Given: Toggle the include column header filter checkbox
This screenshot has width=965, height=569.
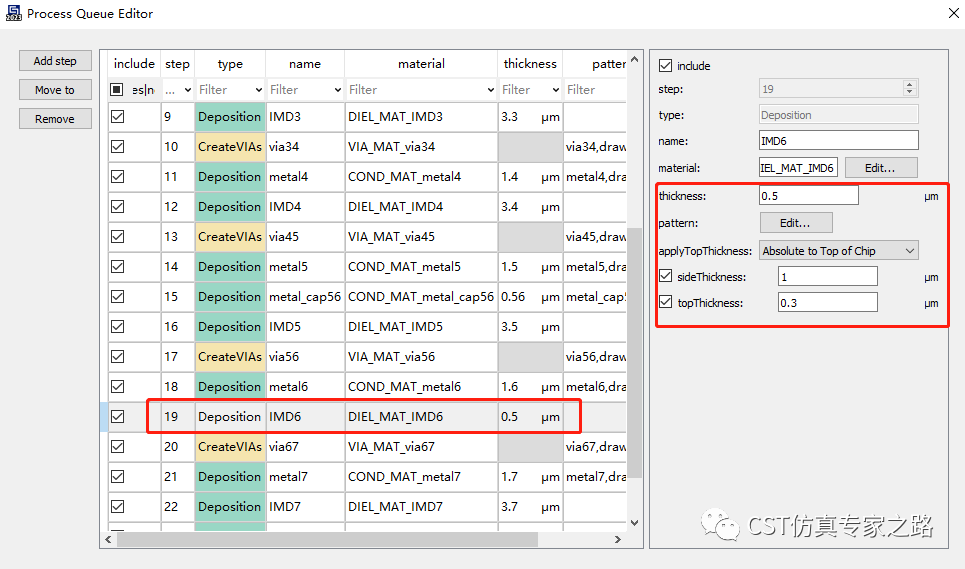Looking at the screenshot, I should [x=116, y=89].
